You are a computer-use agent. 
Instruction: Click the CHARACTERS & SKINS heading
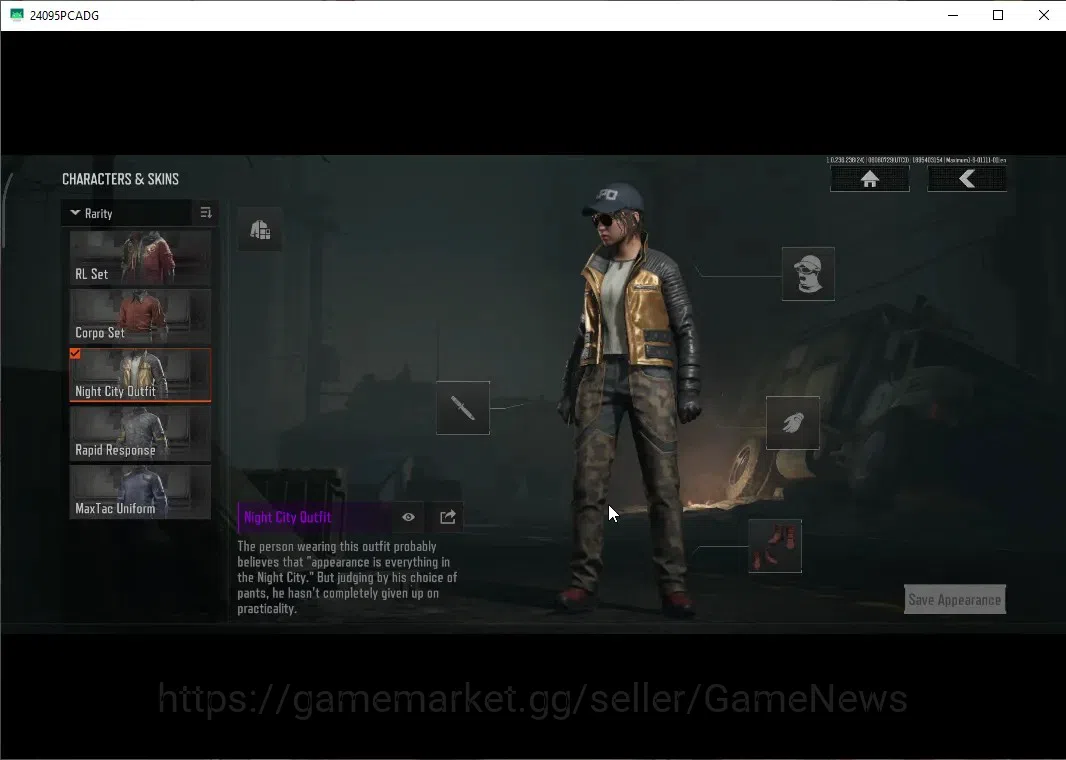coord(120,179)
